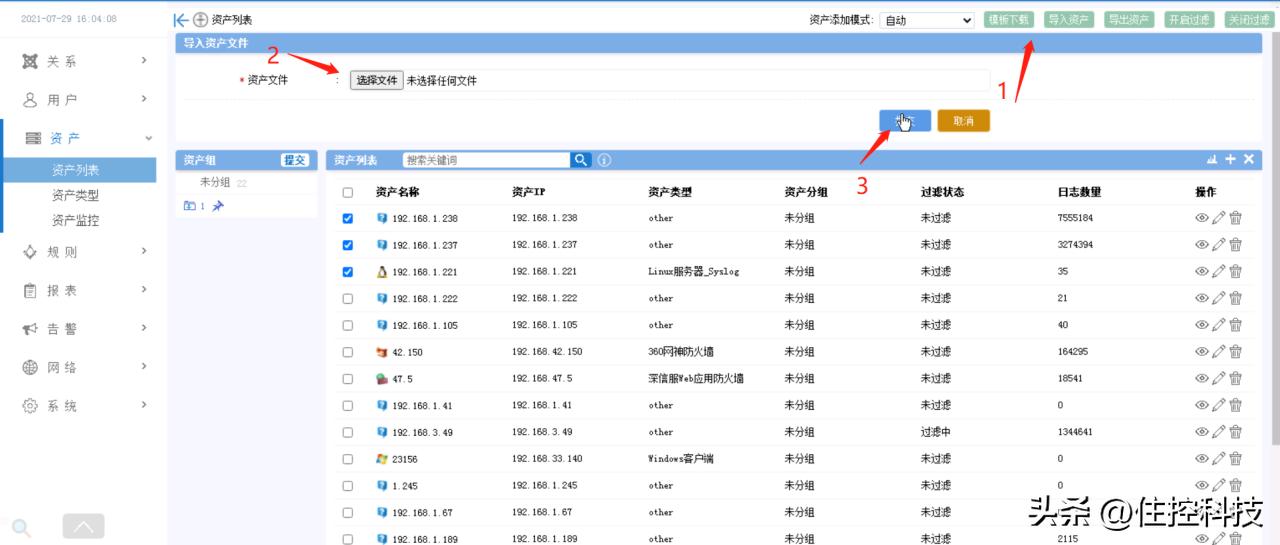Click the circled plus icon beside 资产列表 title
This screenshot has height=545, width=1280.
(x=200, y=20)
